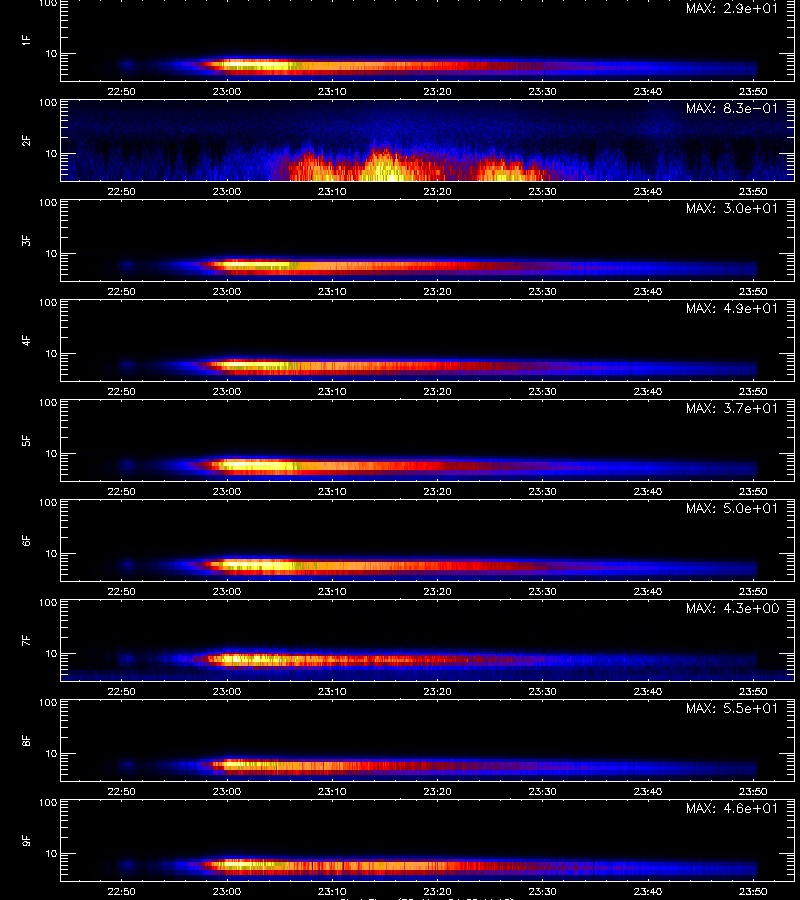Click 22:50 tick label under 7F panel

pyautogui.click(x=122, y=691)
